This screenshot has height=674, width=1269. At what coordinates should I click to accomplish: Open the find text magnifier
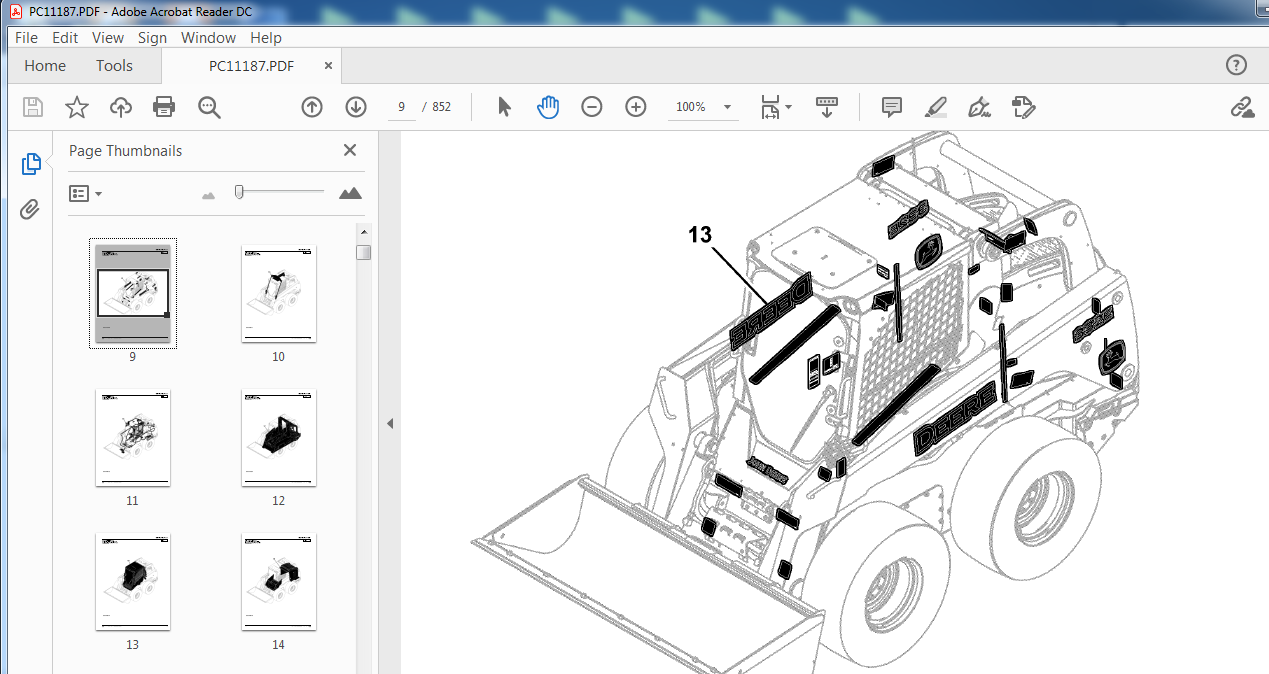[208, 107]
